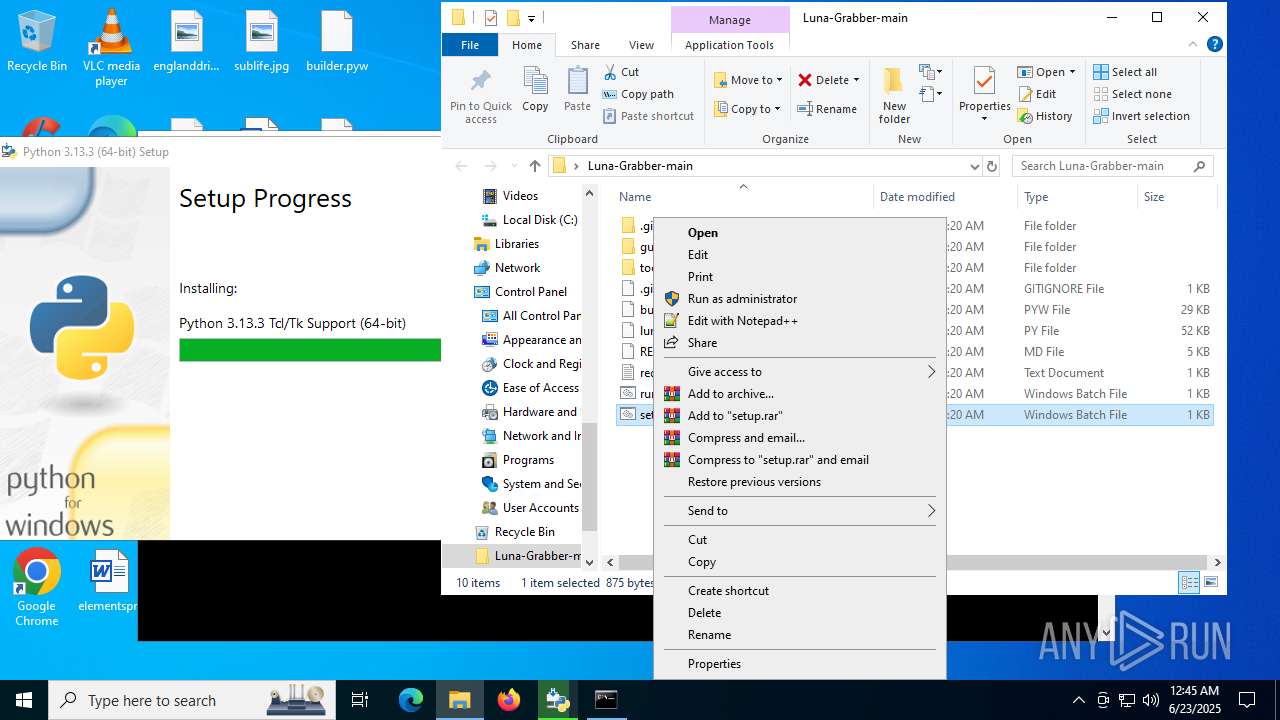The width and height of the screenshot is (1280, 720).
Task: Click Select all in ribbon
Action: pyautogui.click(x=1125, y=72)
